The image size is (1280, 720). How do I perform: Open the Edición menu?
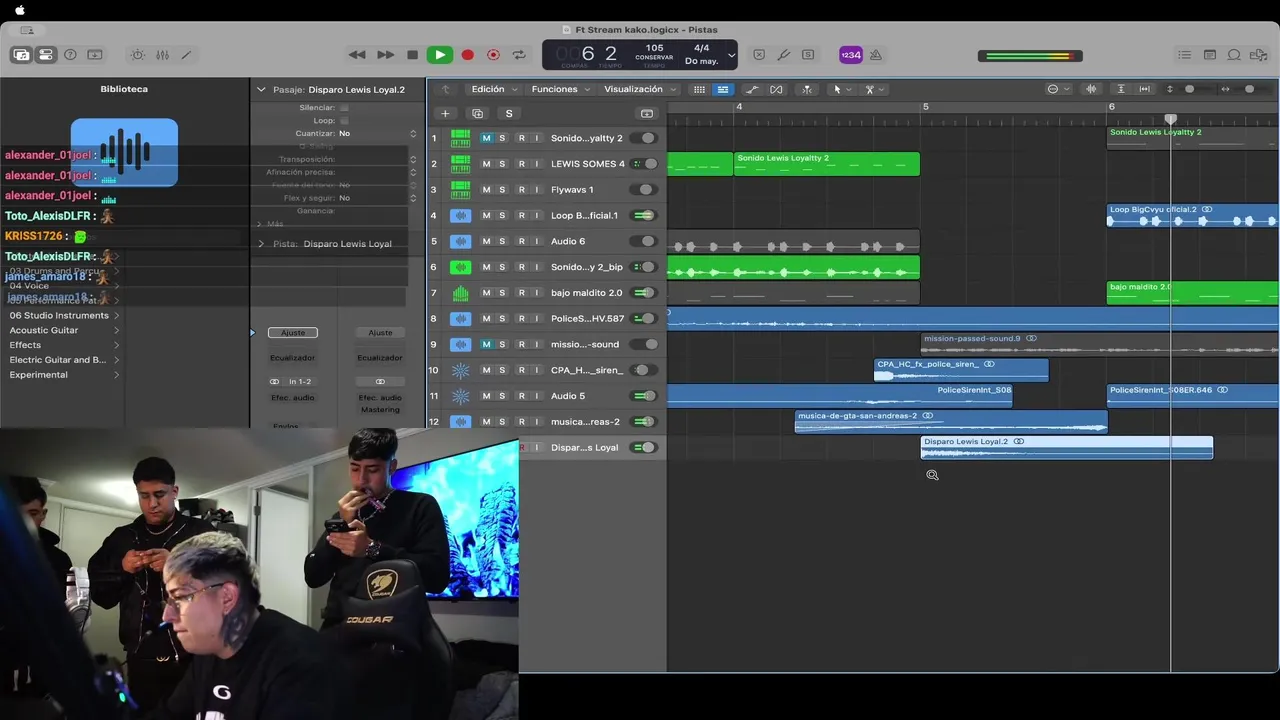point(494,89)
